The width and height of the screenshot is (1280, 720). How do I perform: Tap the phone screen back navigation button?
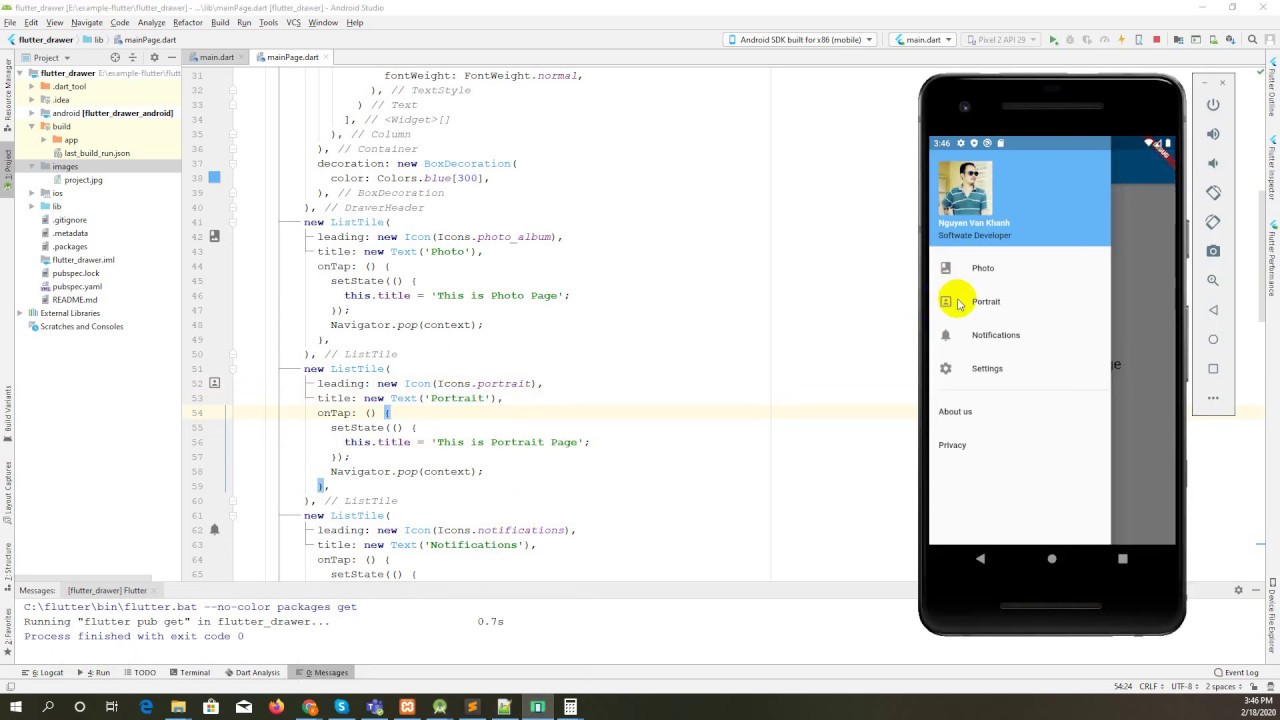[980, 559]
